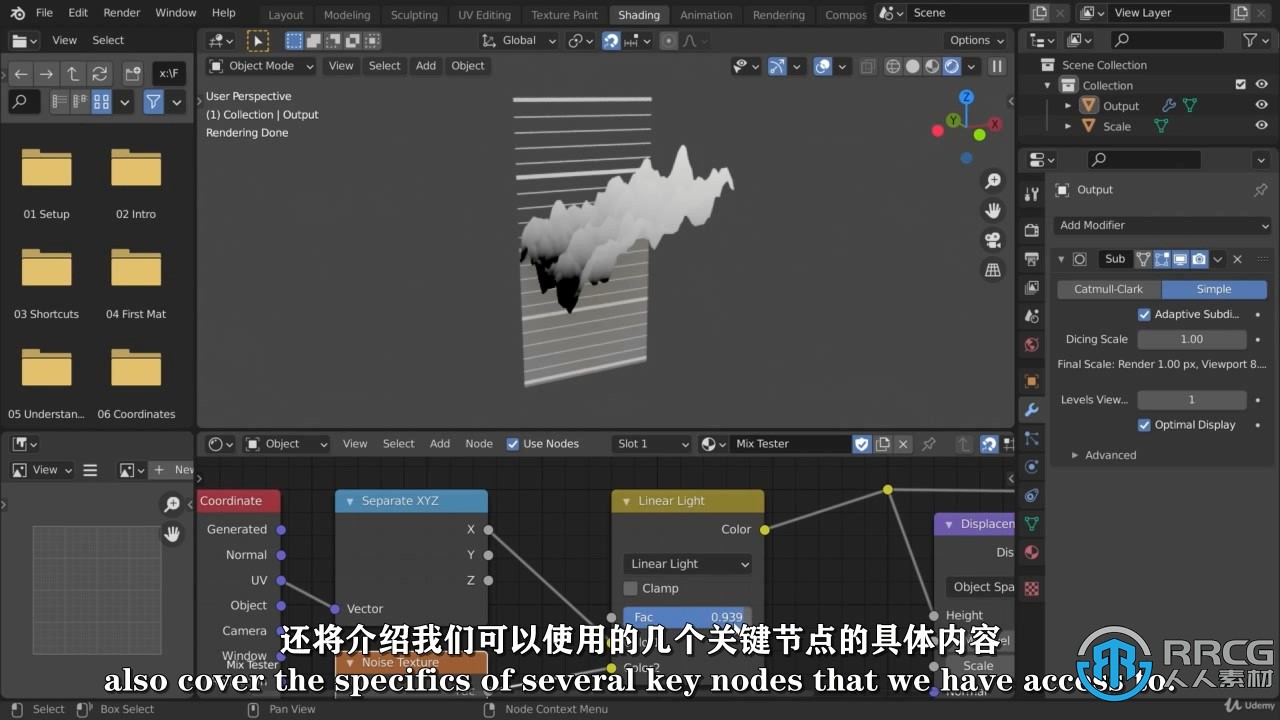Screen dimensions: 1280x720
Task: Select the pan hand tool in viewport
Action: (x=993, y=211)
